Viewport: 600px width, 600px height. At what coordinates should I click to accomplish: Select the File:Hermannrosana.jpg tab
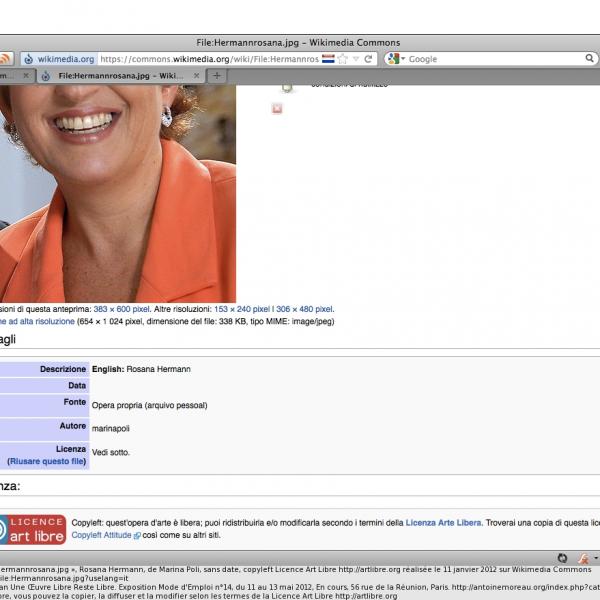(120, 76)
